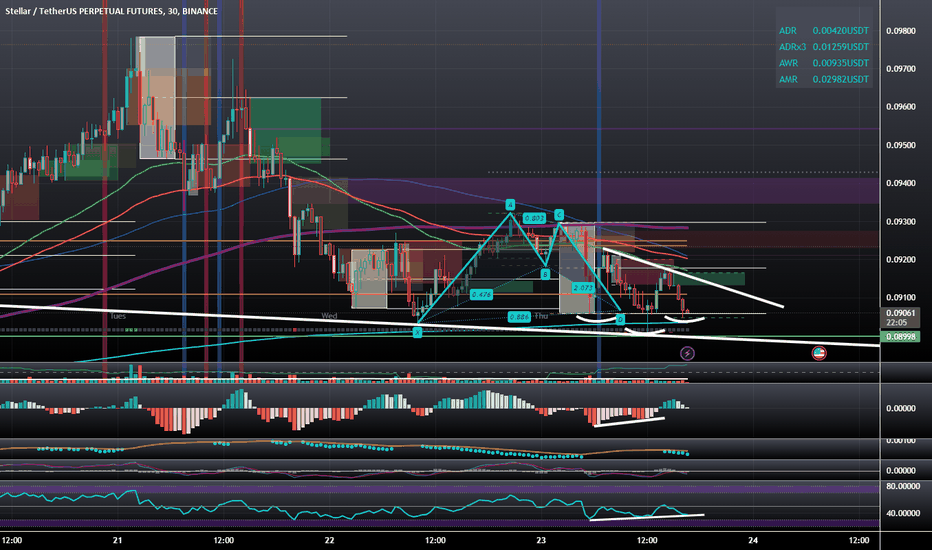The height and width of the screenshot is (550, 932).
Task: Click the 0.476 ratio label
Action: pos(481,294)
